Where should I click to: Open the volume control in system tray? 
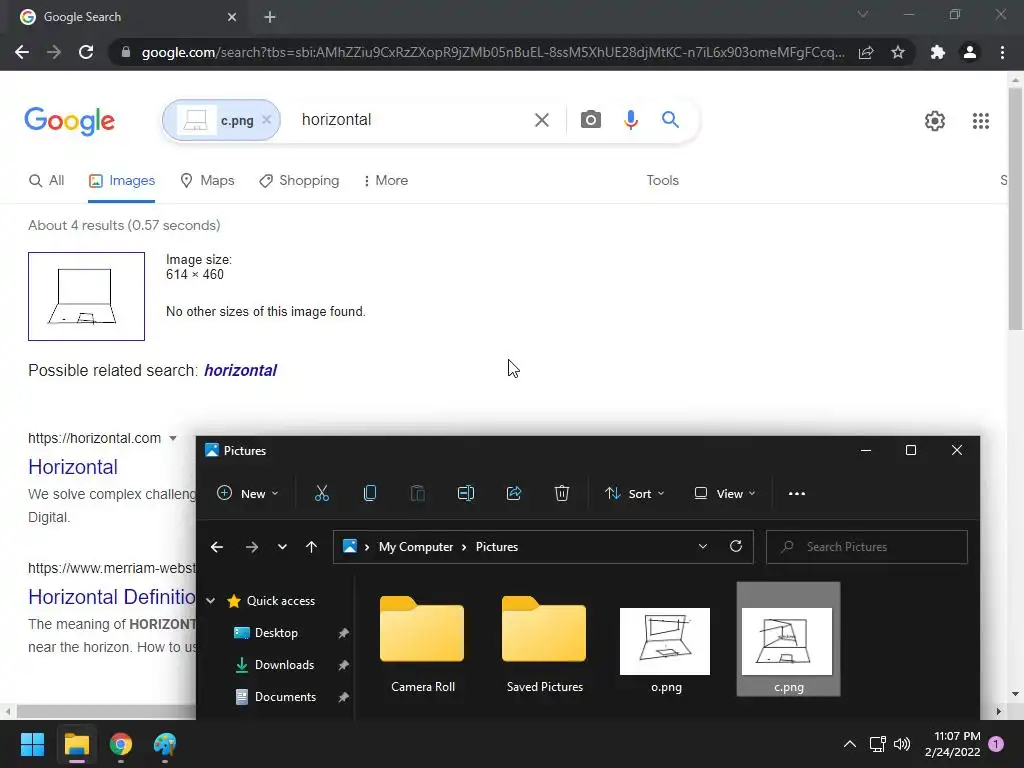coord(902,744)
